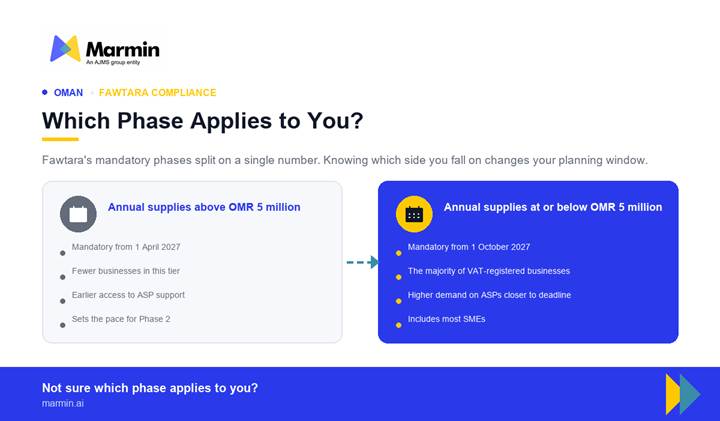Click 'Annual supplies at or below OMR 5 million'
This screenshot has height=421, width=720.
[553, 207]
